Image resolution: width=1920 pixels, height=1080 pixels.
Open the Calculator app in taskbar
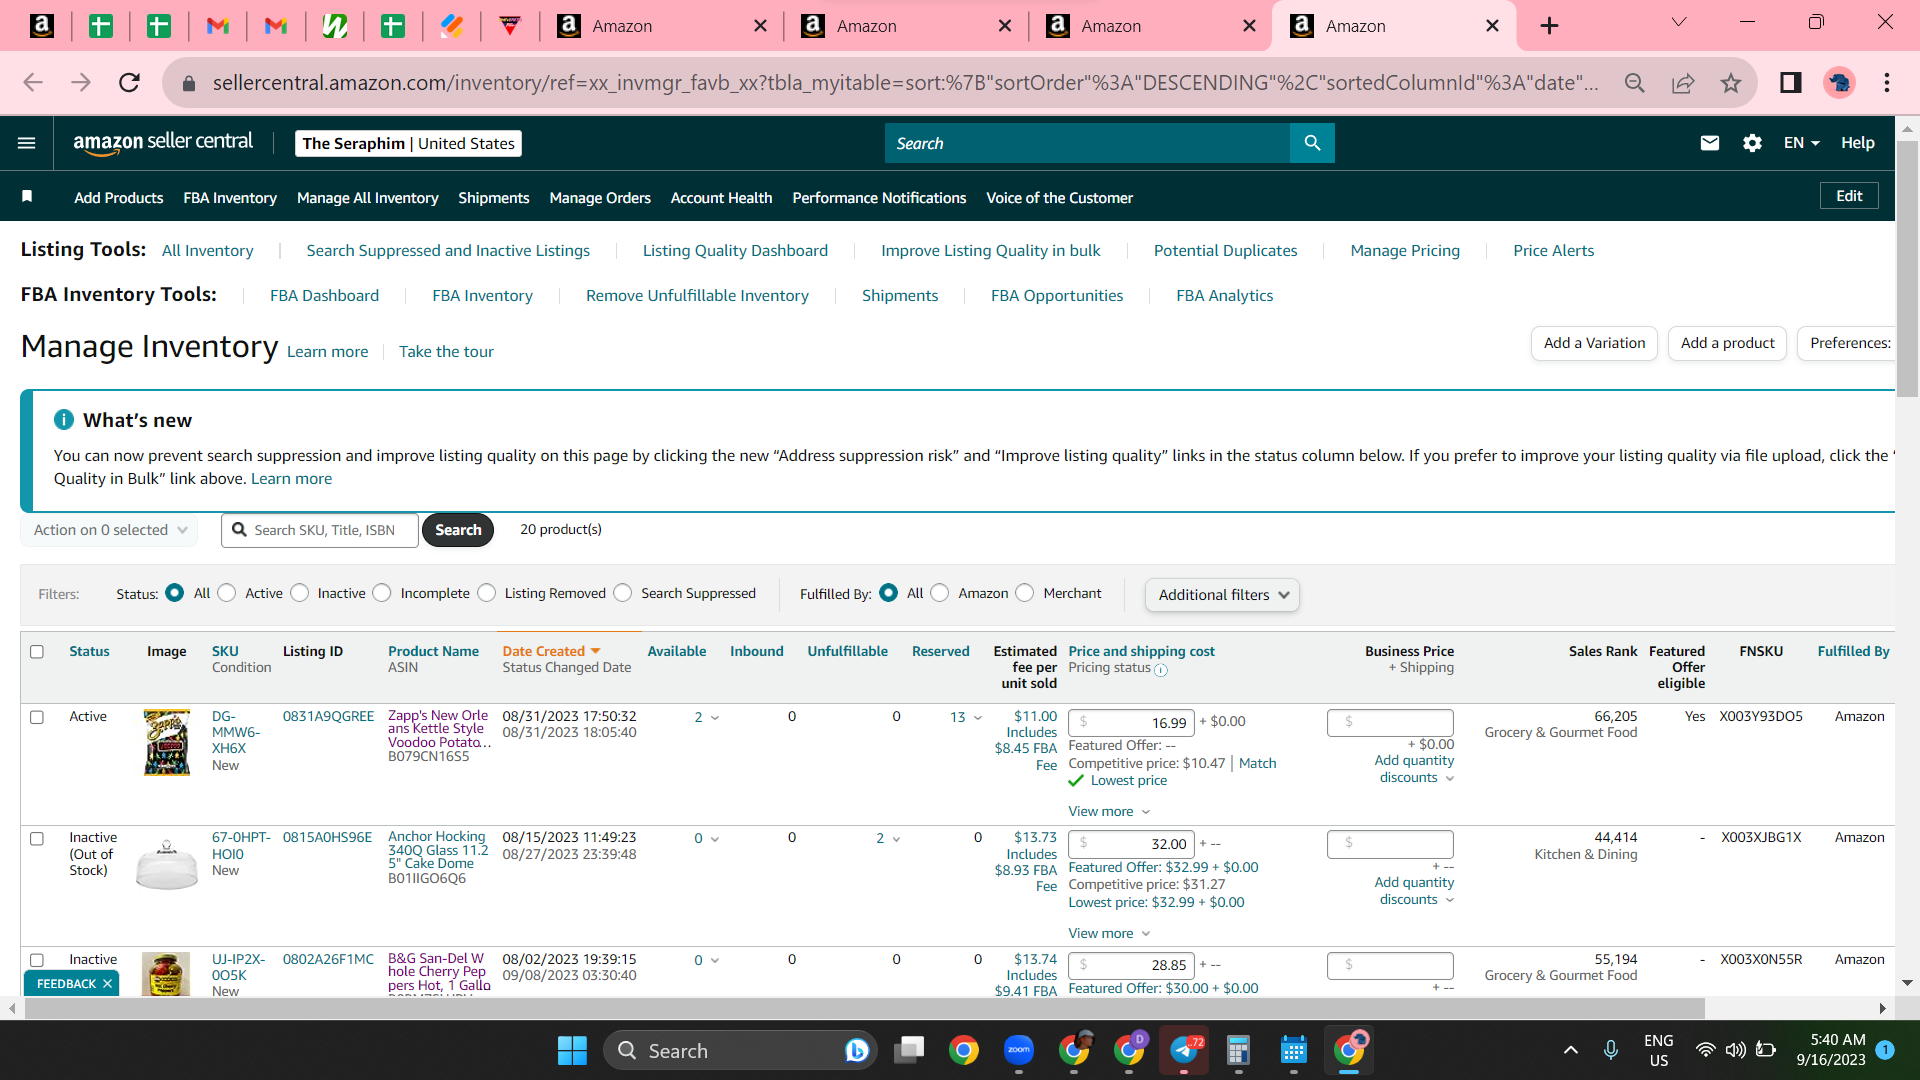(x=1239, y=1050)
